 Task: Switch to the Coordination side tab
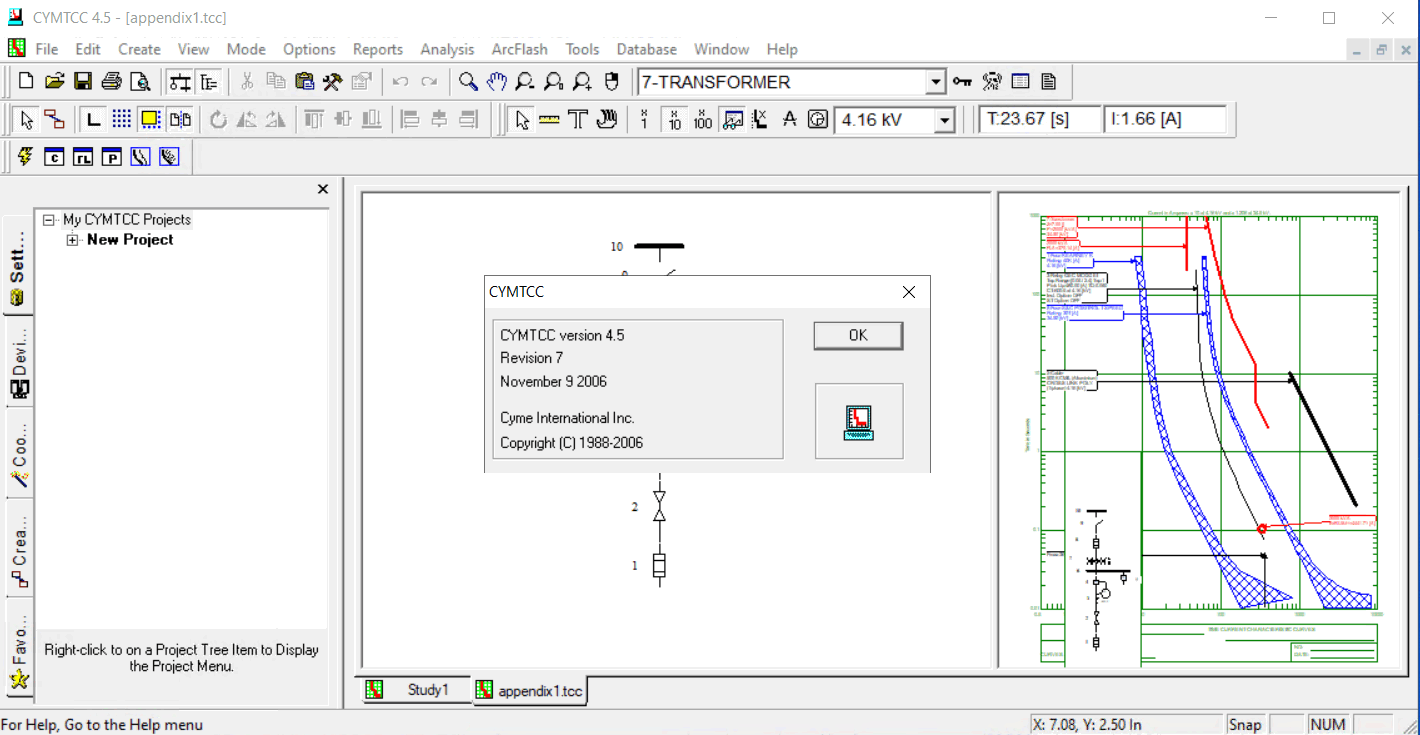point(17,454)
